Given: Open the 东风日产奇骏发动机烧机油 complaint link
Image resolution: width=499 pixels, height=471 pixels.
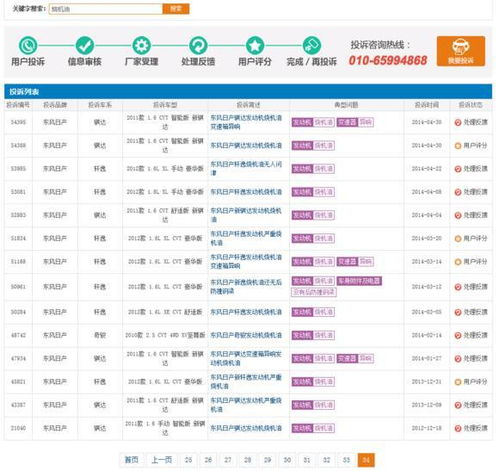Looking at the screenshot, I should [246, 335].
